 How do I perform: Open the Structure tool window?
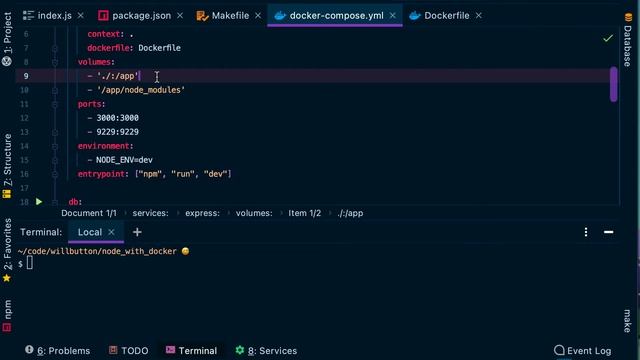(x=7, y=166)
